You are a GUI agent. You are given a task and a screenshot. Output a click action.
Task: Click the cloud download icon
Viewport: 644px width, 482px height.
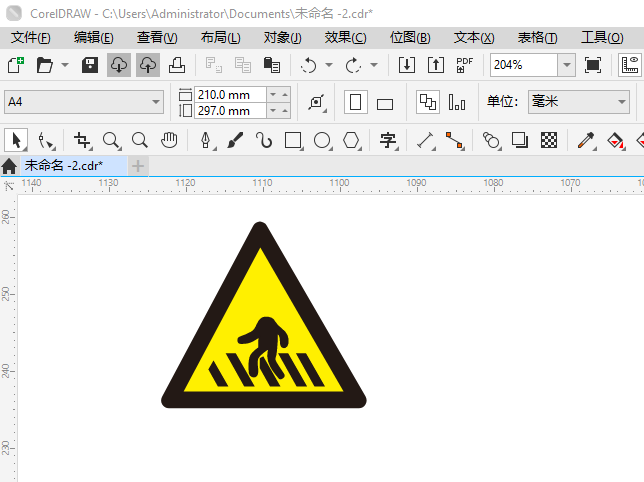[119, 65]
